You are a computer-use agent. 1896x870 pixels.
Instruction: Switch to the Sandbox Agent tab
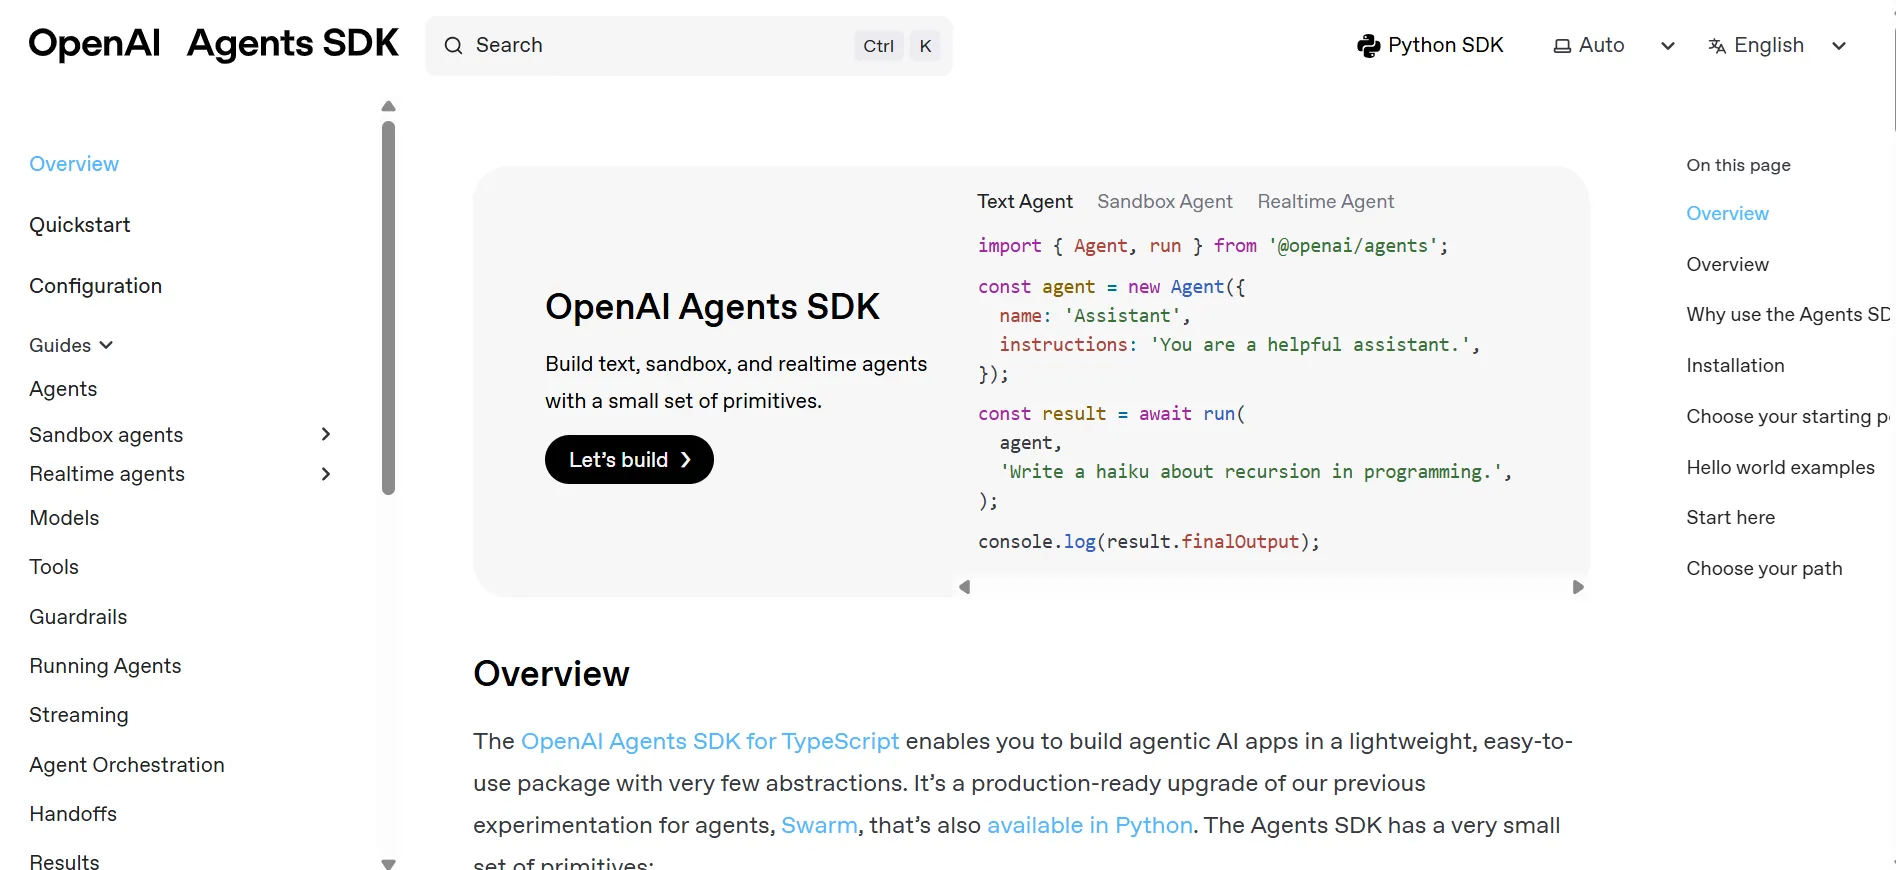point(1165,201)
